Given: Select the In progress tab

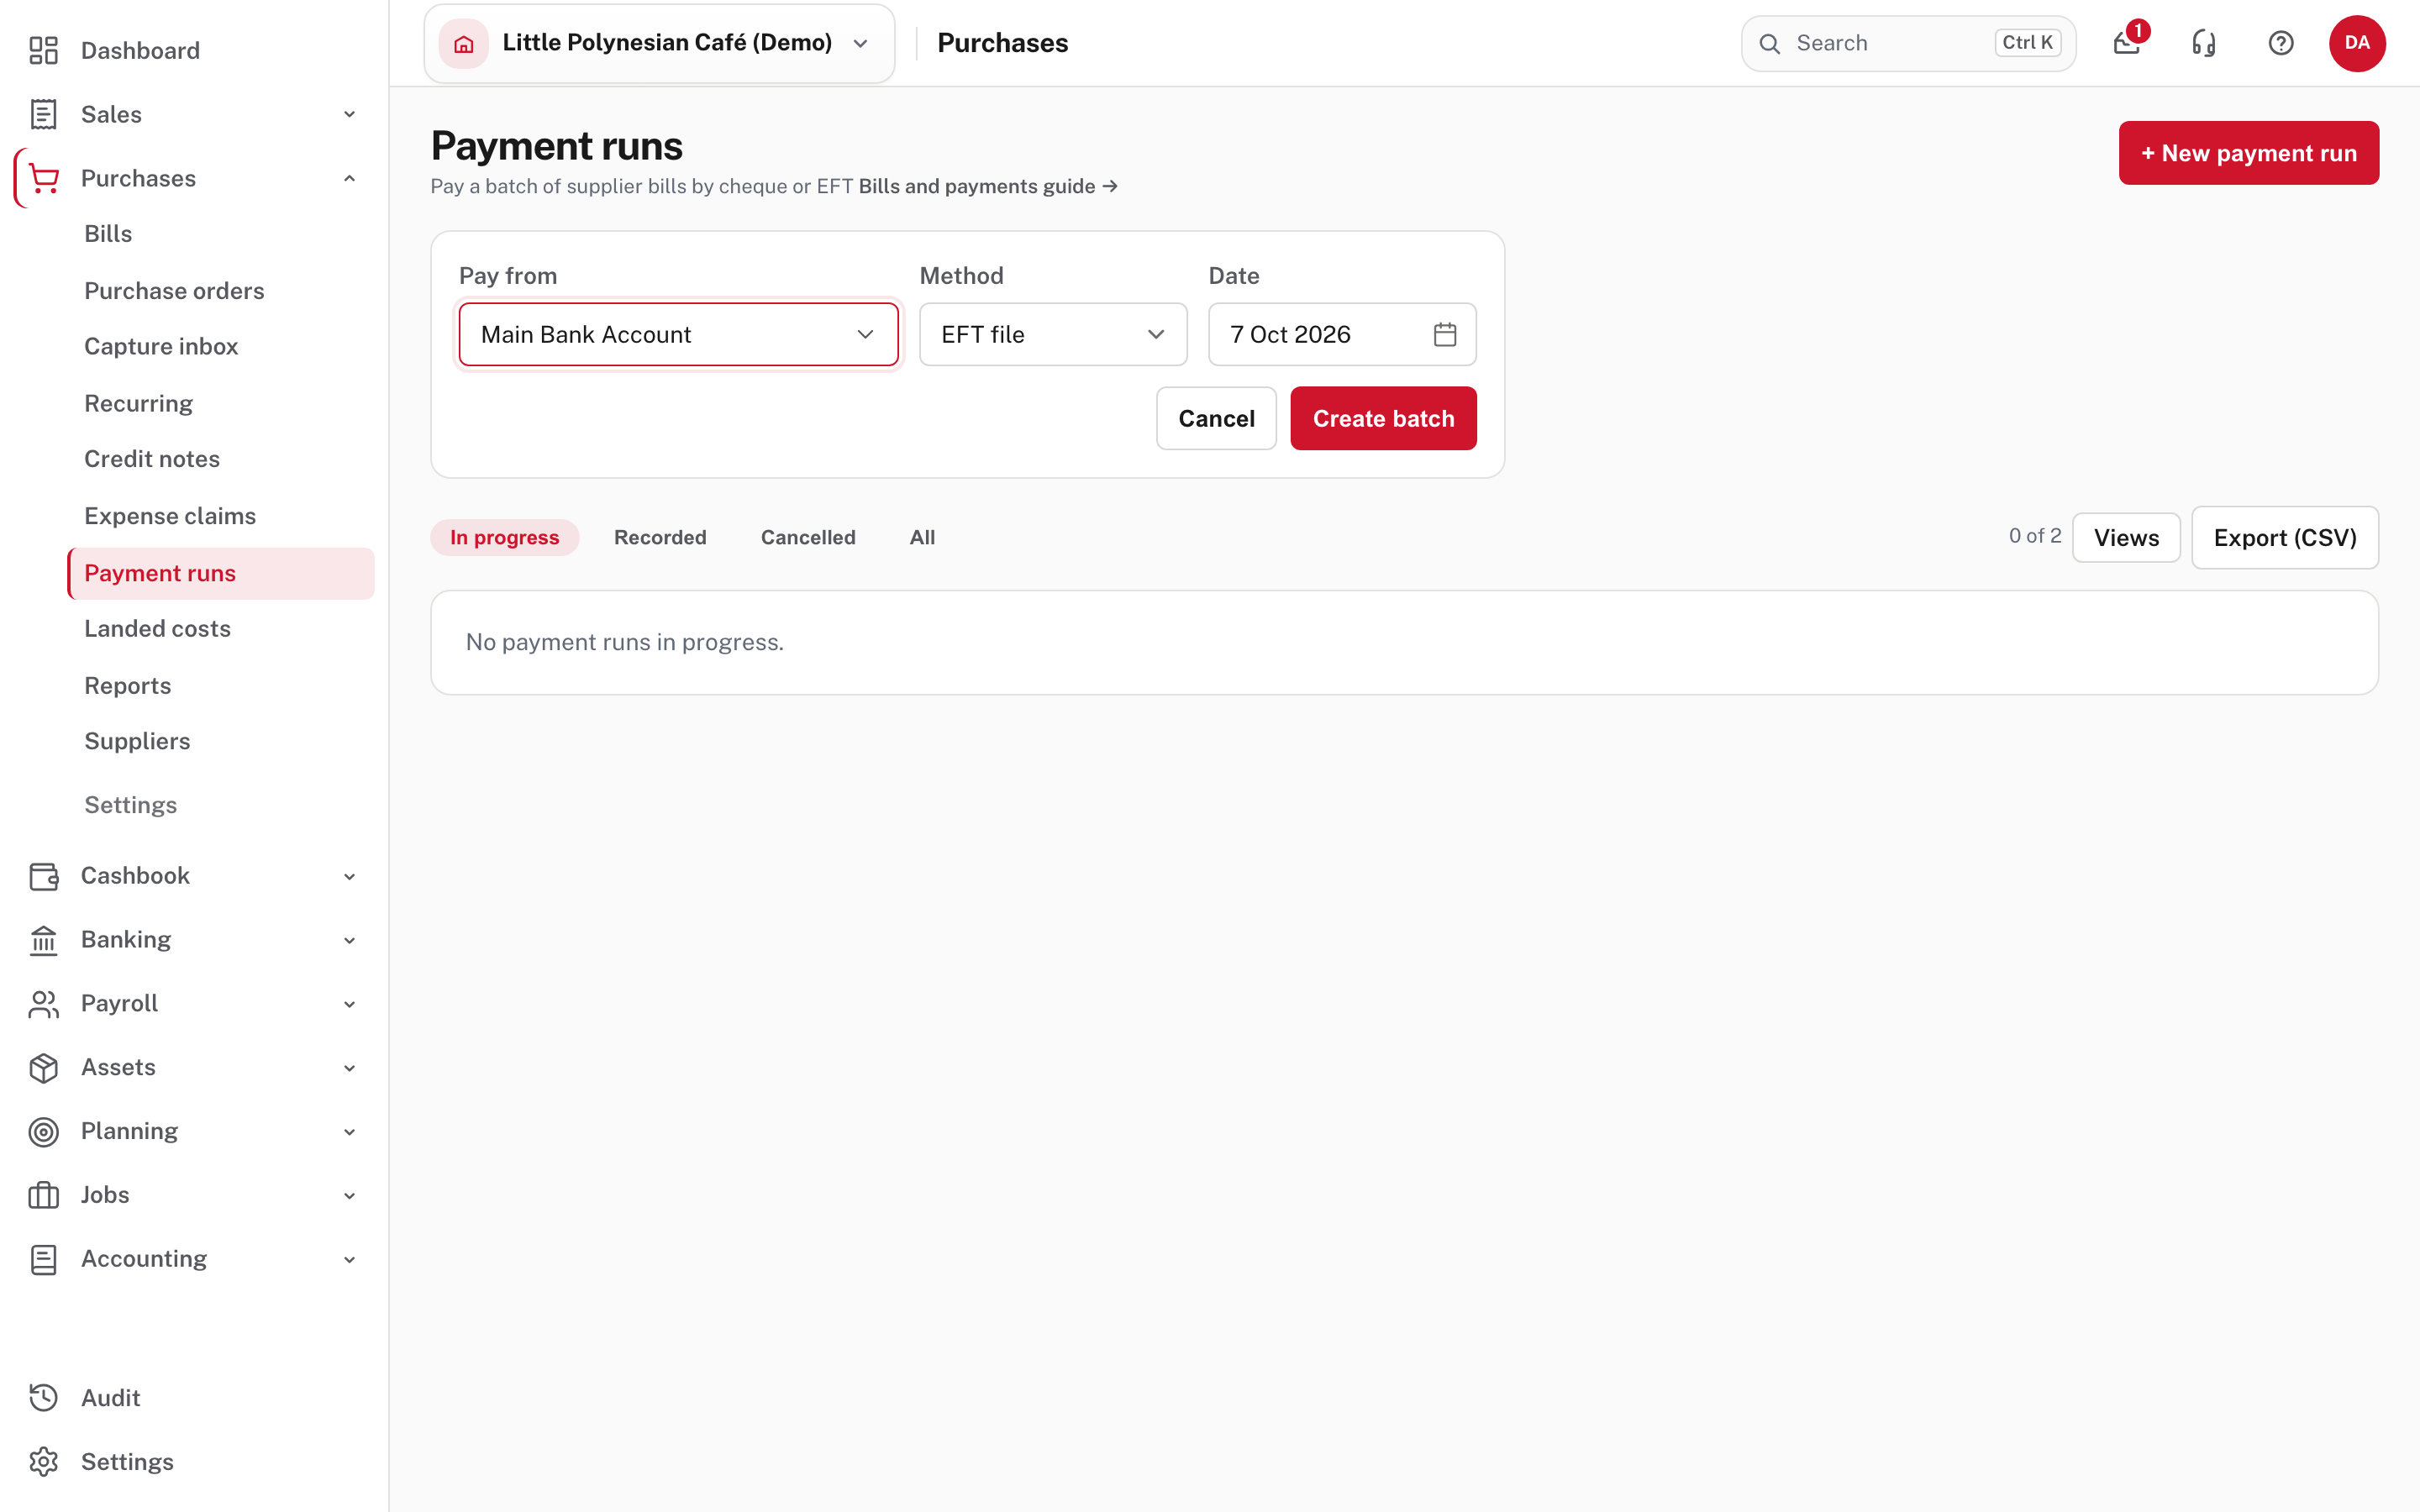Looking at the screenshot, I should click(504, 537).
